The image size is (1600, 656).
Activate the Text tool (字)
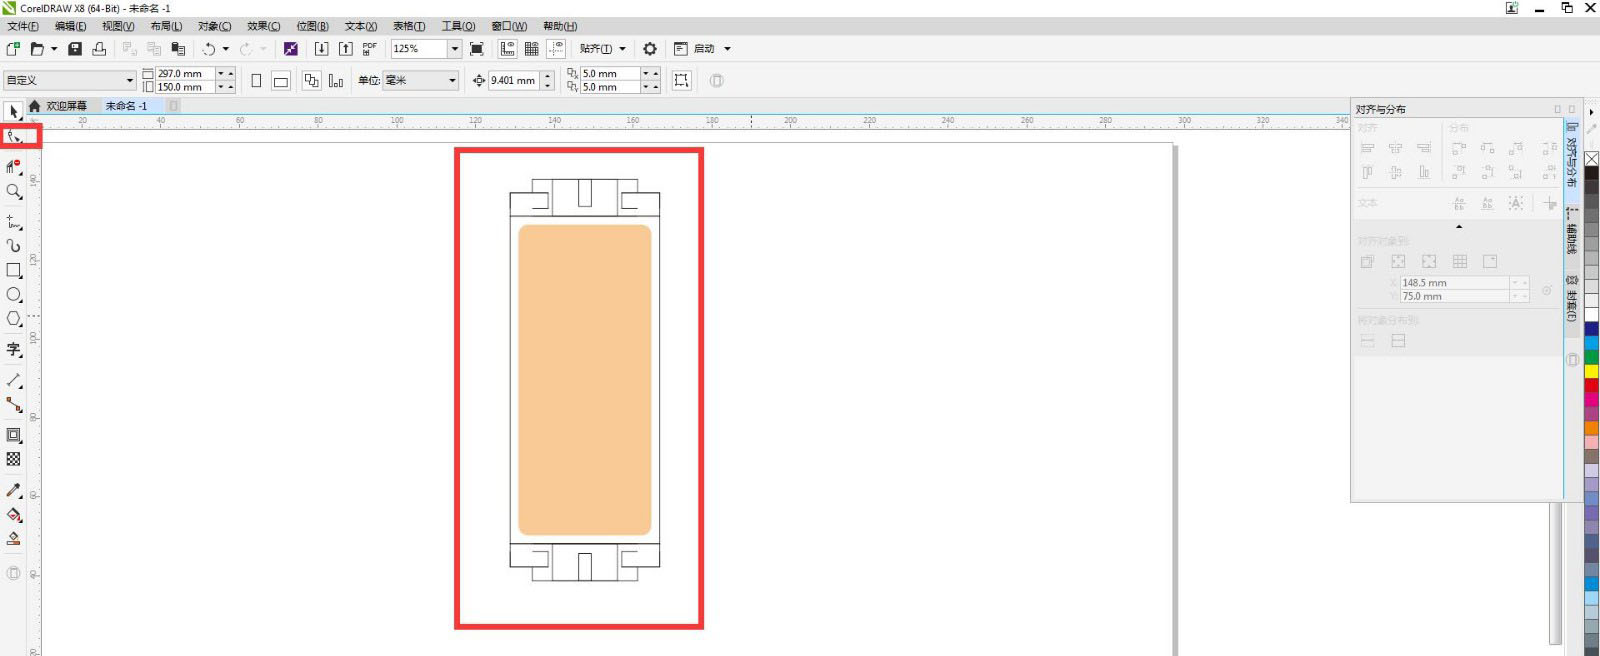[14, 349]
